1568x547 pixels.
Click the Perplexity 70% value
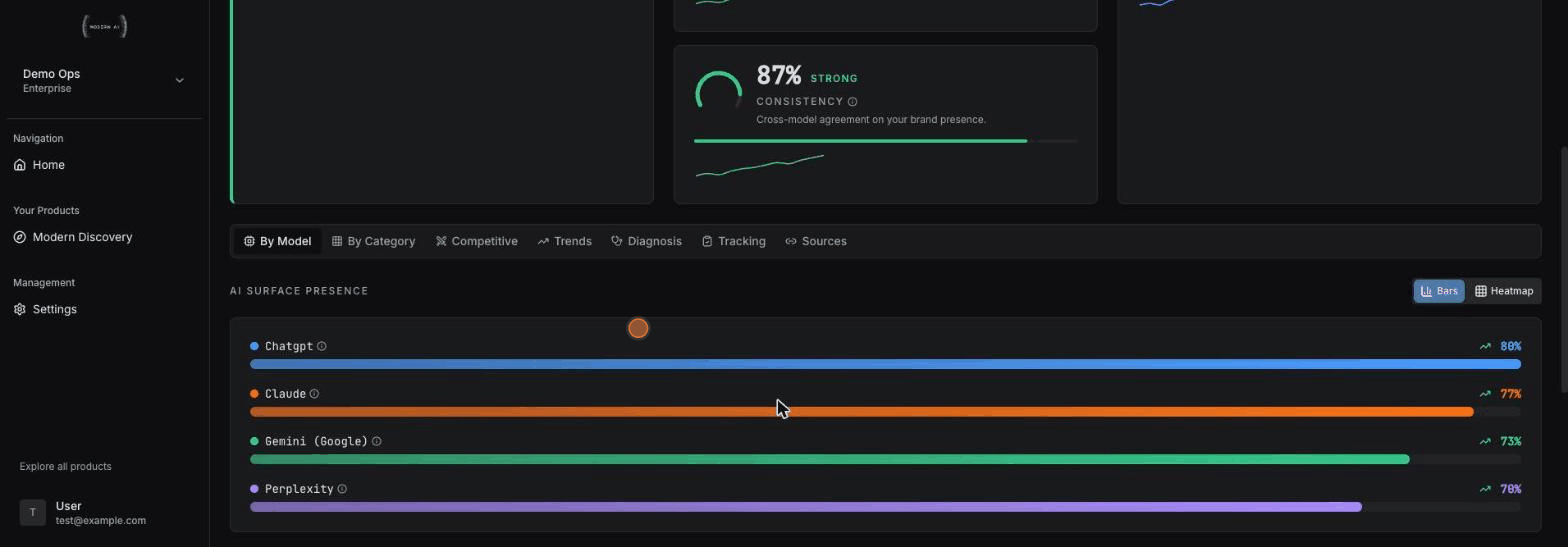tap(1510, 489)
